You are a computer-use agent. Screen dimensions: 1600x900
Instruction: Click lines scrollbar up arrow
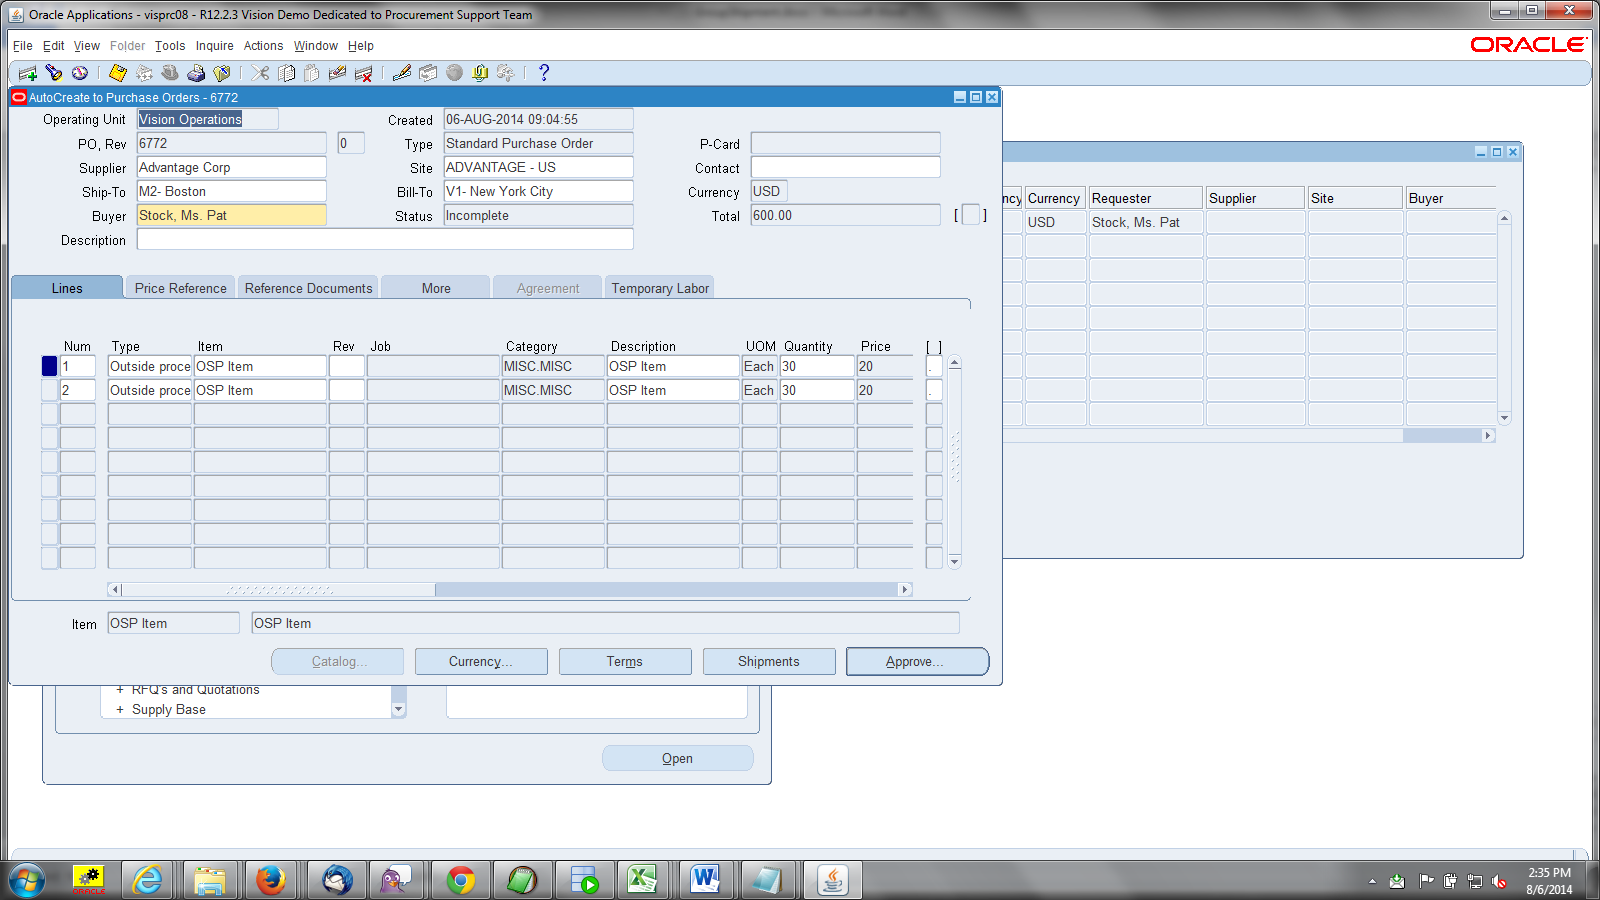coord(955,363)
